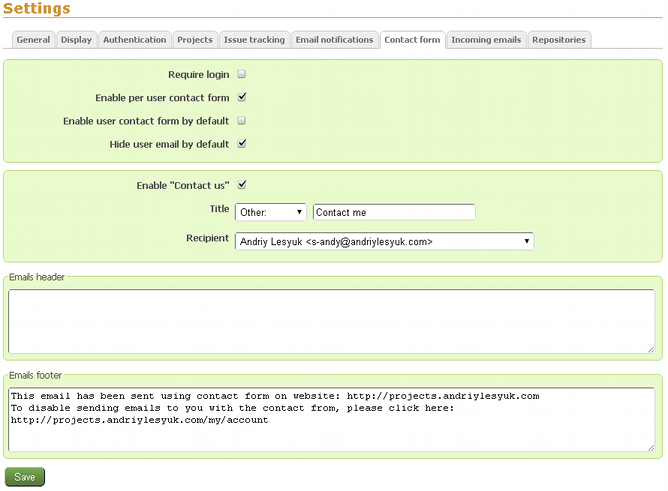Click the Contact me title text field
Screen dimensions: 668x491
coord(393,212)
